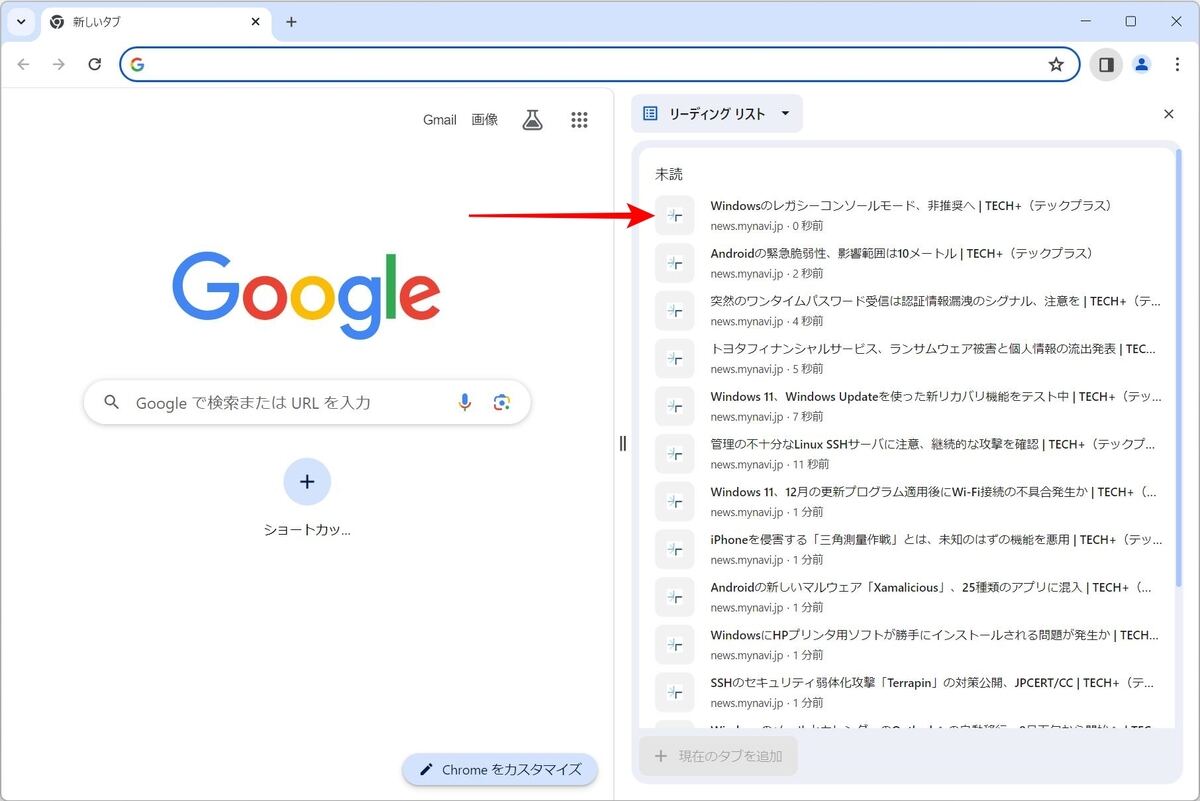Image resolution: width=1200 pixels, height=801 pixels.
Task: Maximize the Chrome window
Action: click(x=1131, y=21)
